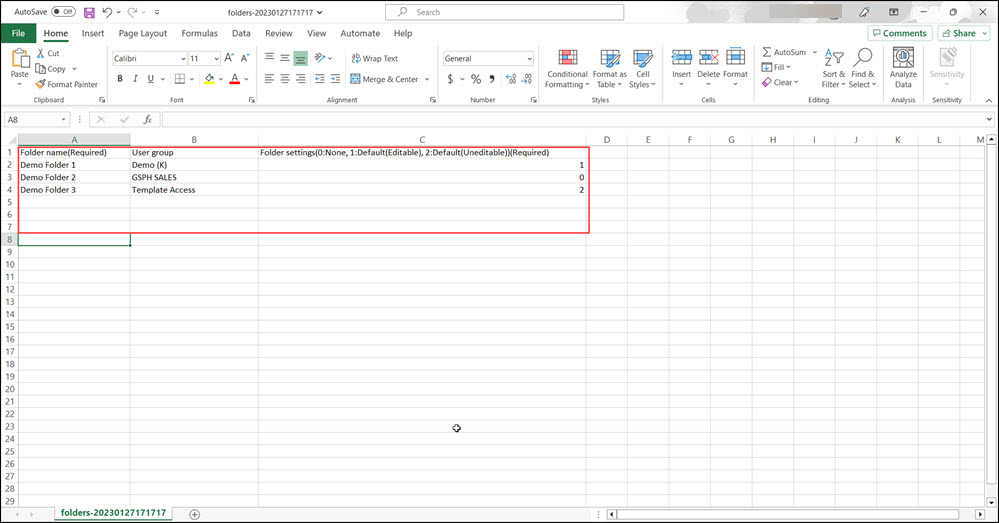This screenshot has width=999, height=523.
Task: Toggle Align Left button
Action: tap(270, 79)
